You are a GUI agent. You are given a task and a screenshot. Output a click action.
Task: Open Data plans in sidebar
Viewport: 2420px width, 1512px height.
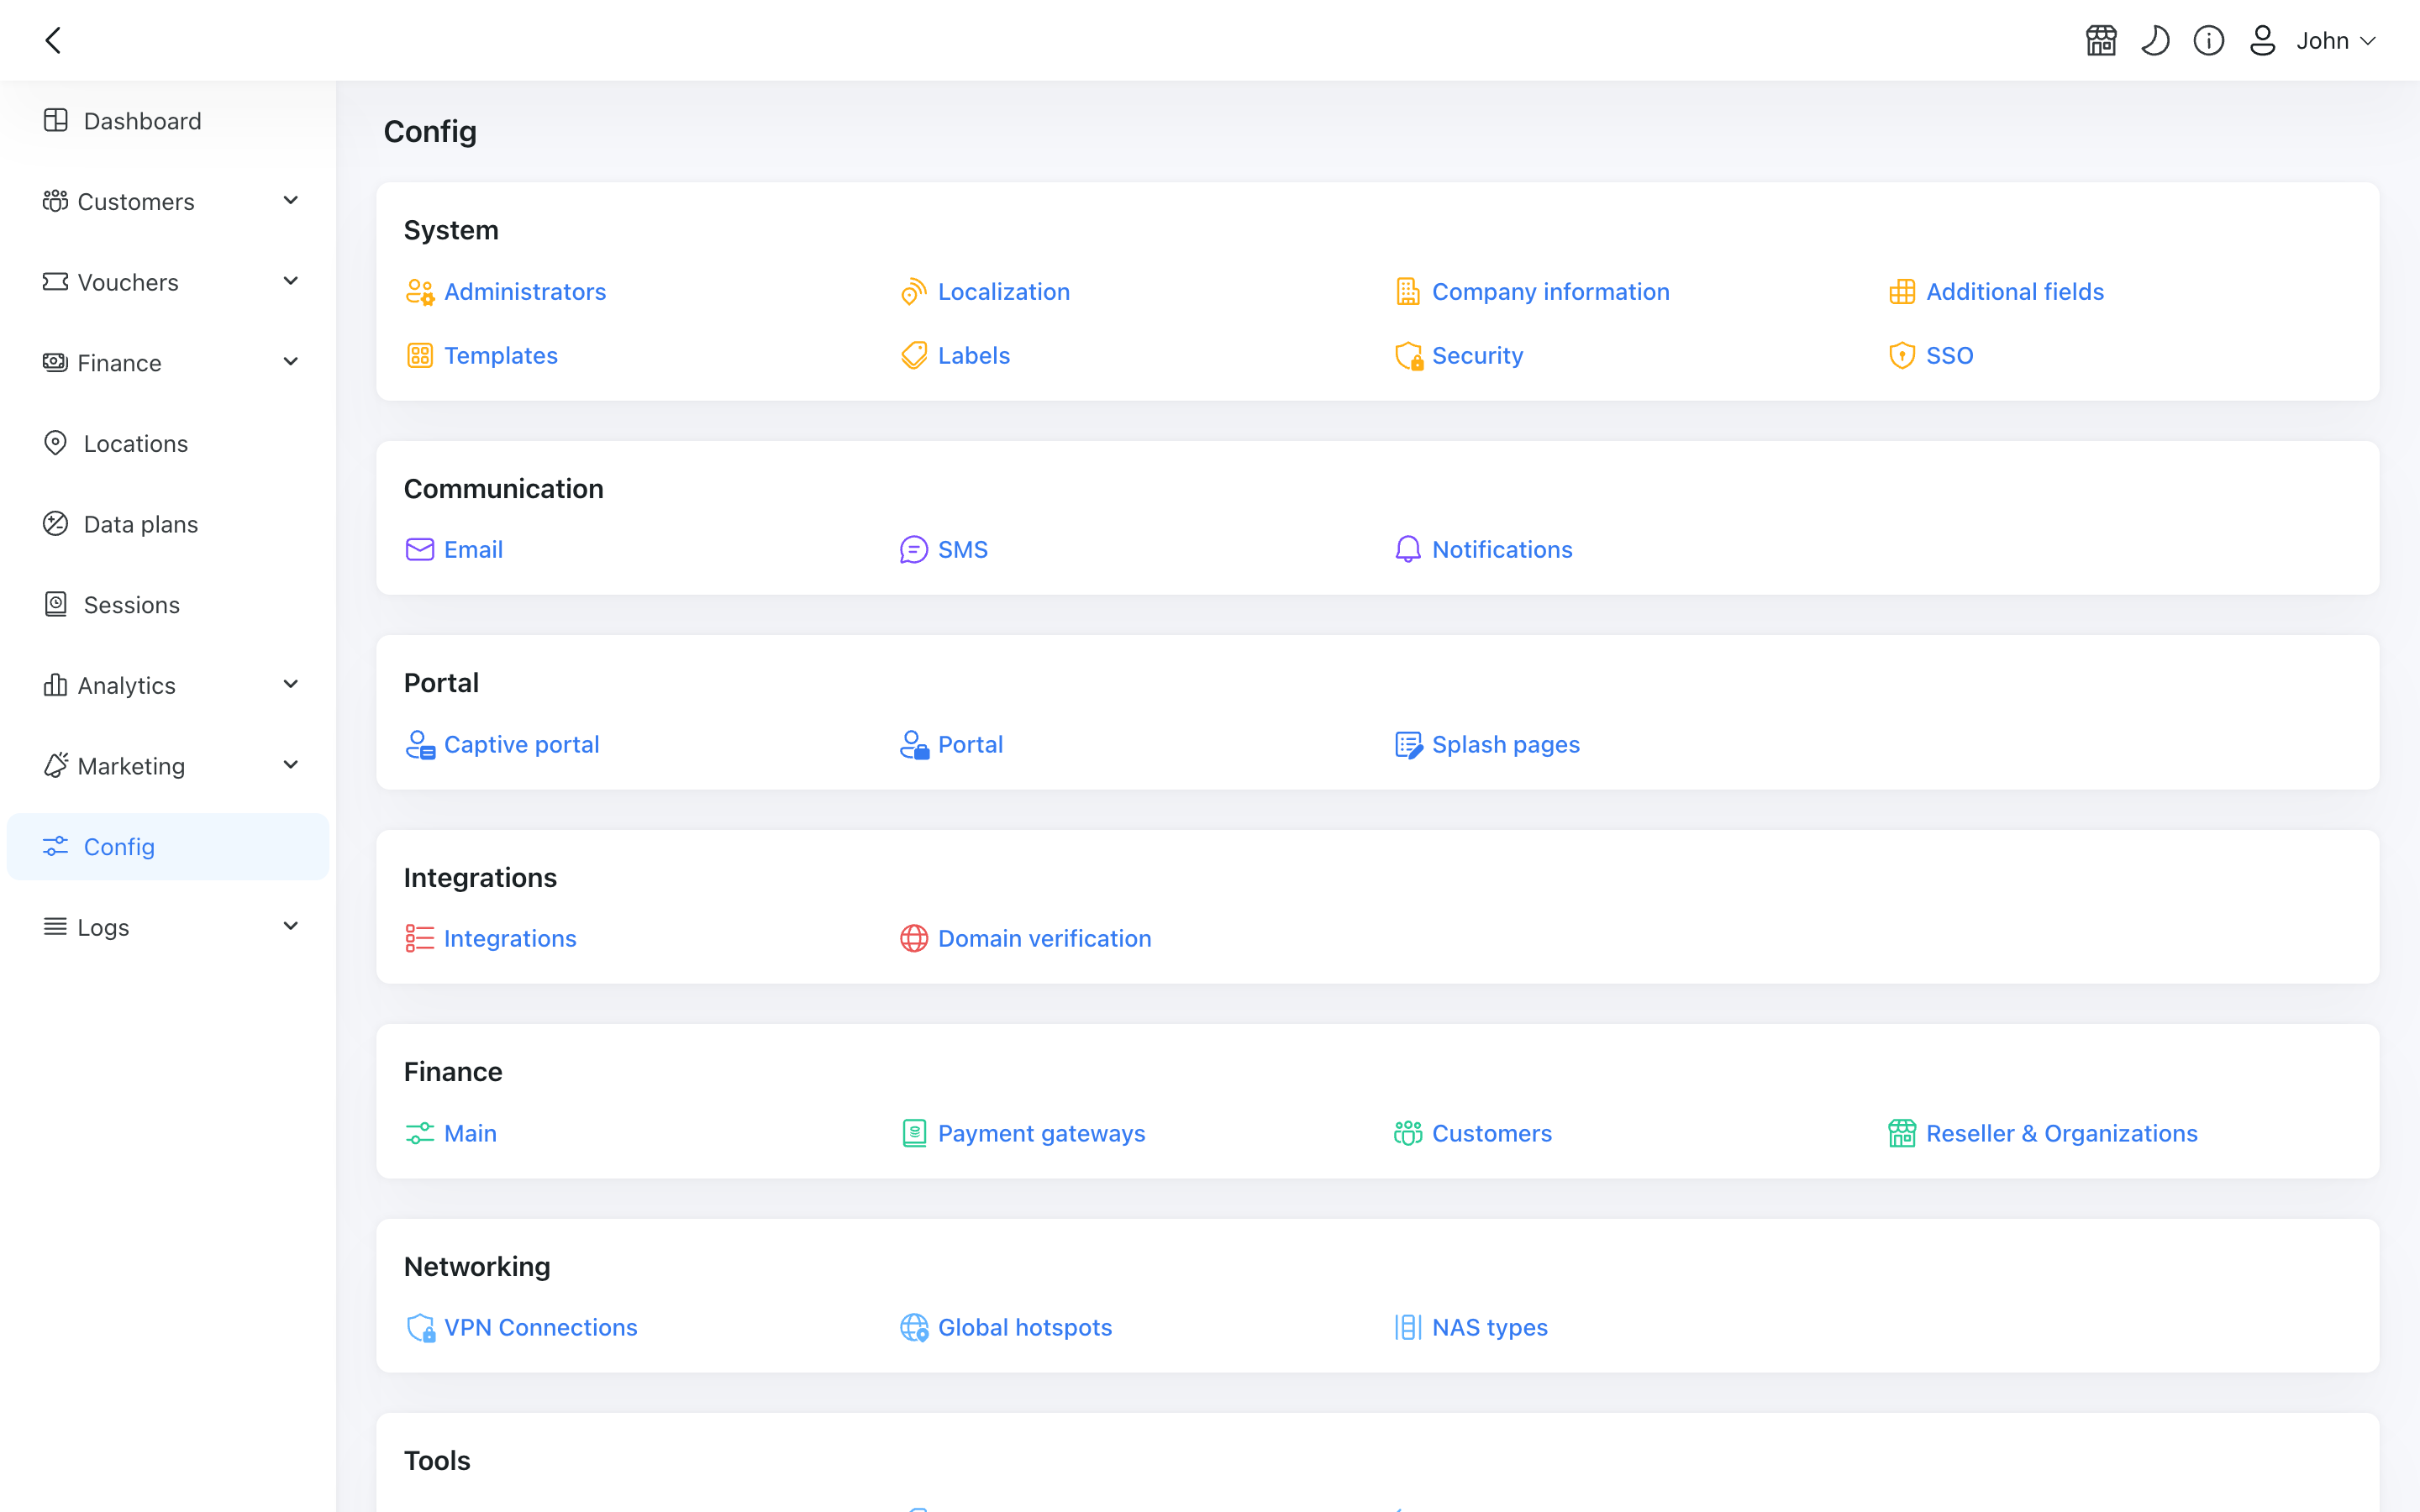point(168,524)
